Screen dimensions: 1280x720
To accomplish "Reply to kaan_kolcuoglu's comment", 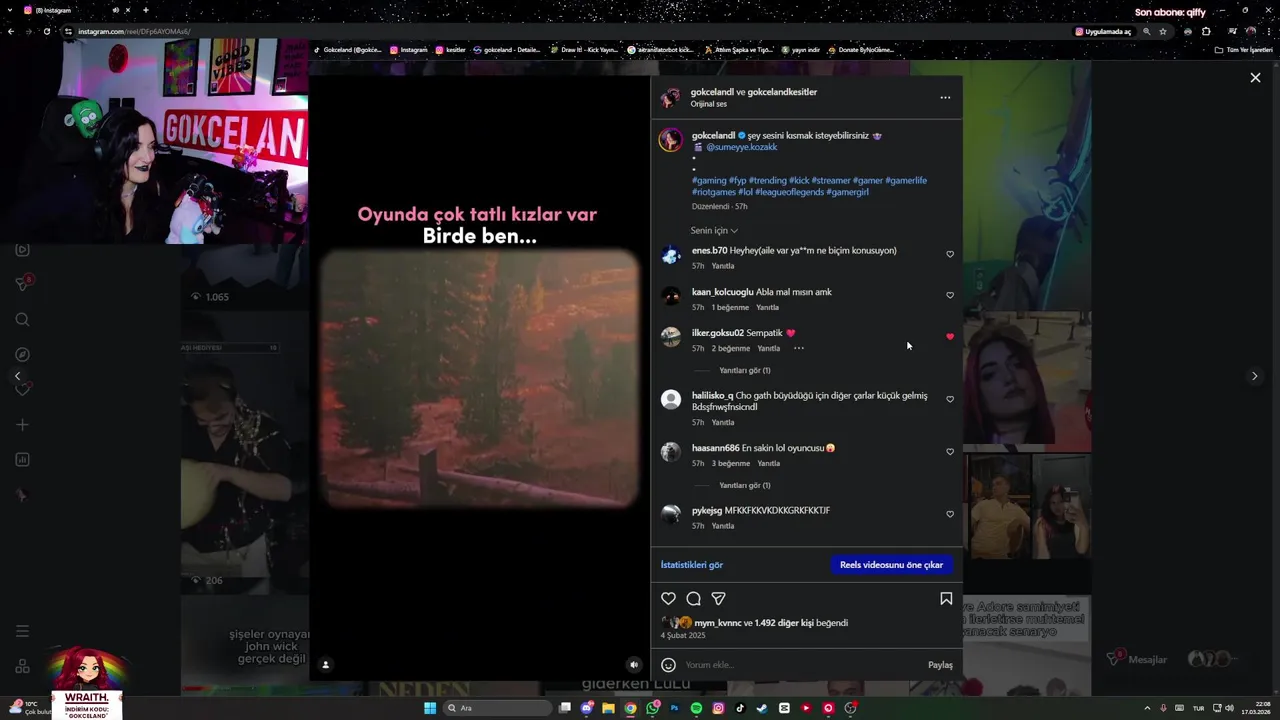I will [x=767, y=307].
